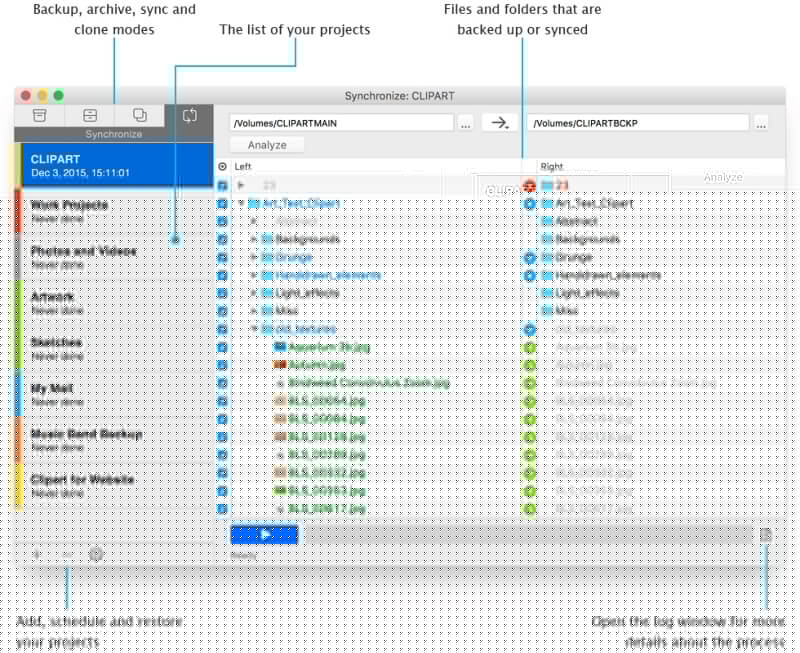Toggle checkbox for Autumn.jpg file

click(222, 365)
